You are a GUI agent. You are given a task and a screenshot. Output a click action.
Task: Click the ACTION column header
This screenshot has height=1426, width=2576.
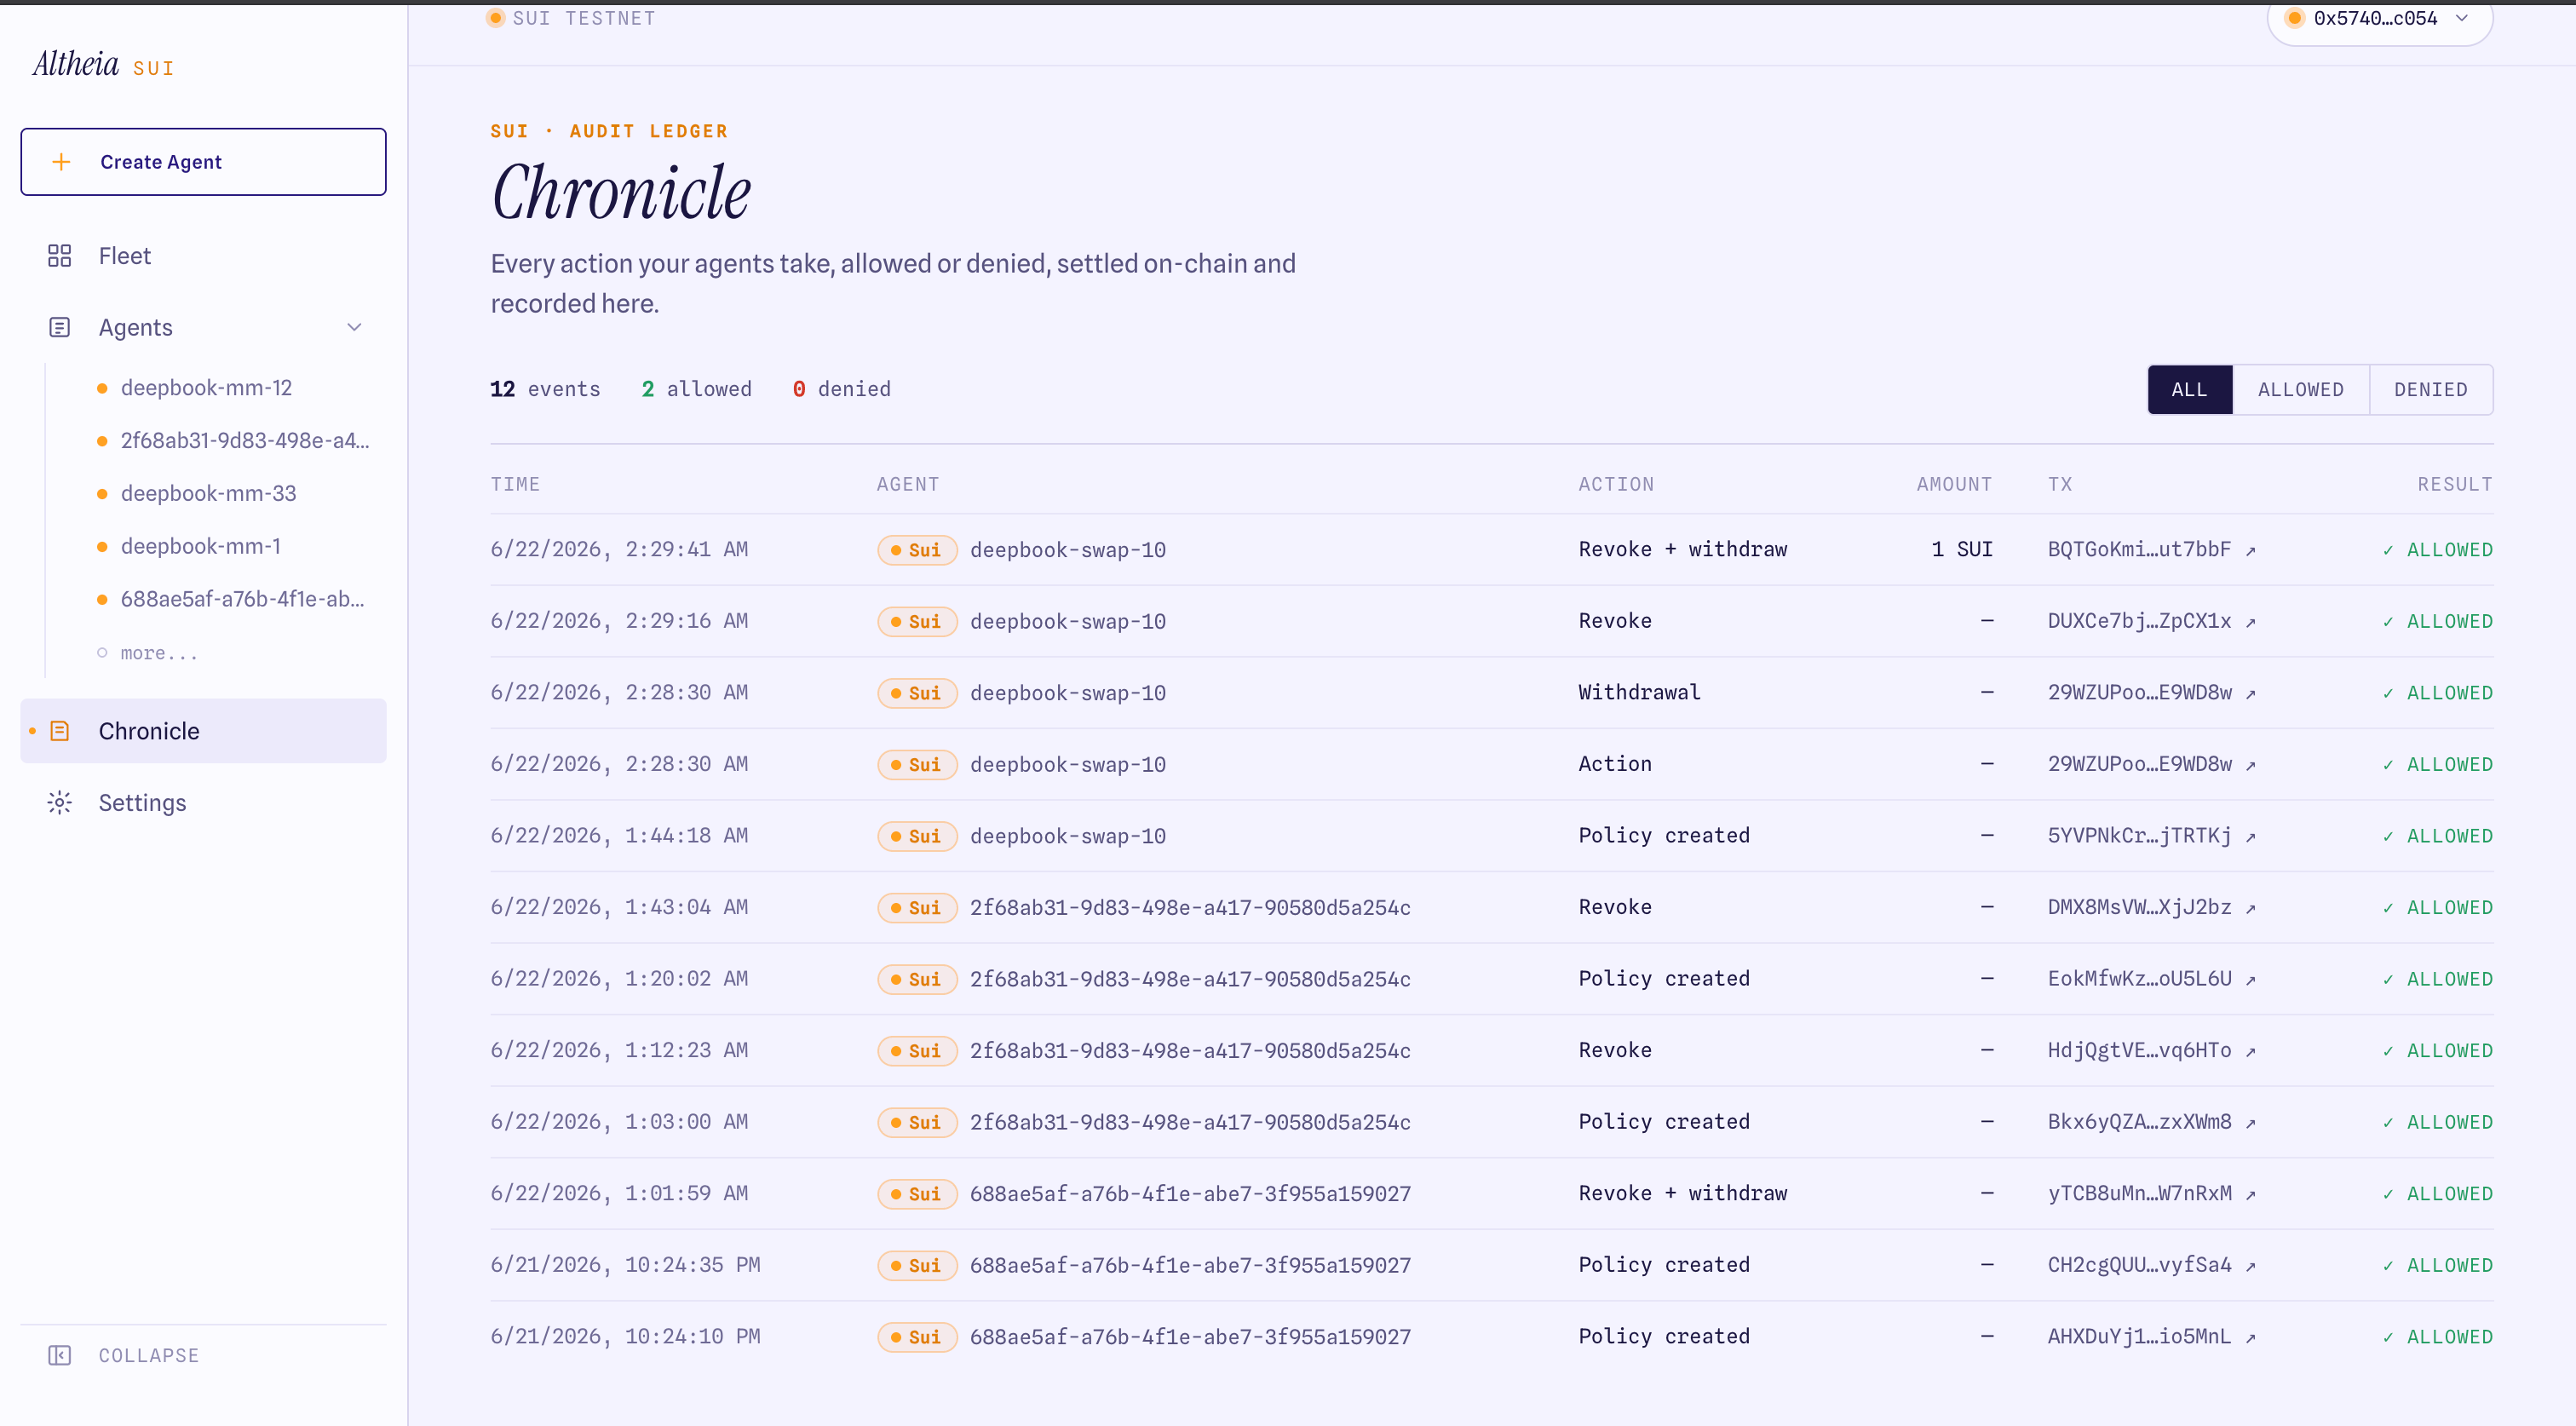1616,485
